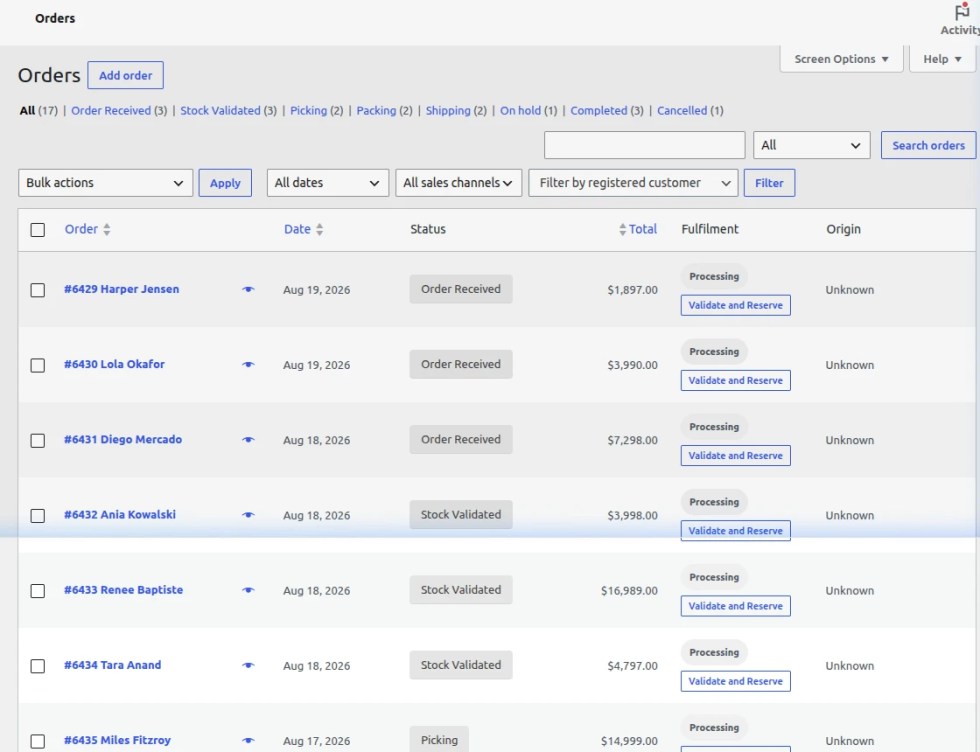Image resolution: width=980 pixels, height=752 pixels.
Task: Open the Bulk actions dropdown
Action: pos(106,183)
